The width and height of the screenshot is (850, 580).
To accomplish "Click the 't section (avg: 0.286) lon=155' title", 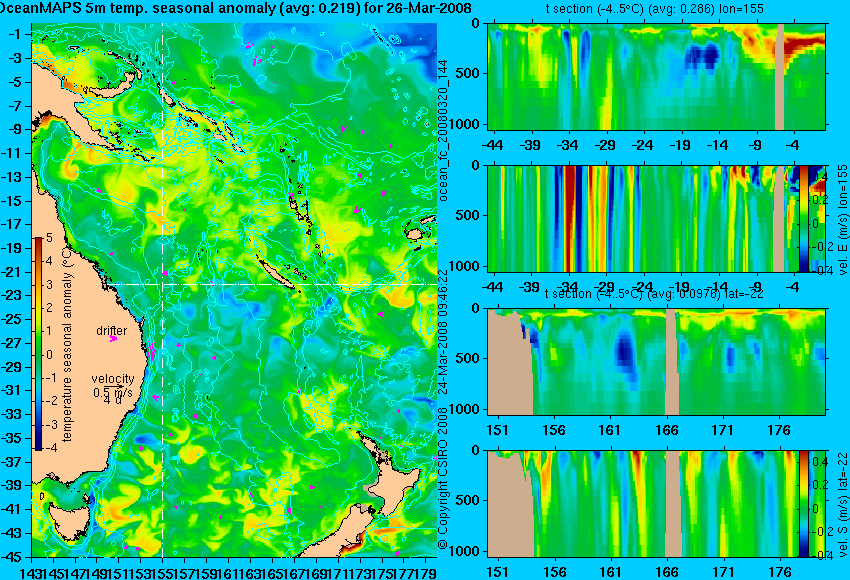I will coord(654,9).
